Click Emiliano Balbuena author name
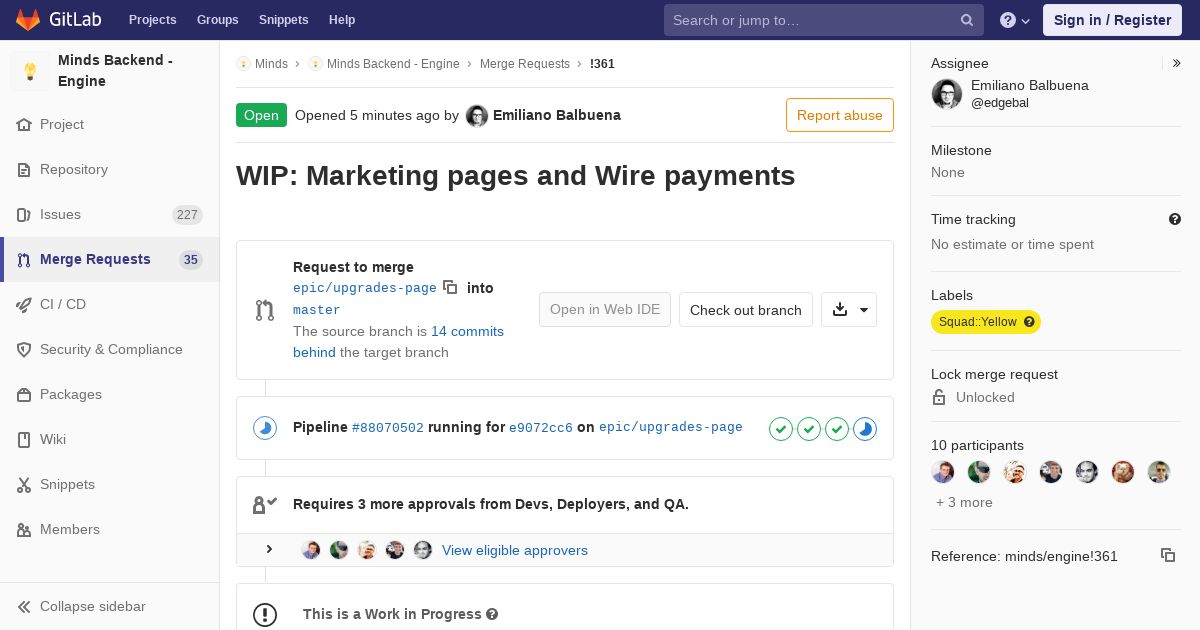Image resolution: width=1200 pixels, height=630 pixels. point(557,115)
